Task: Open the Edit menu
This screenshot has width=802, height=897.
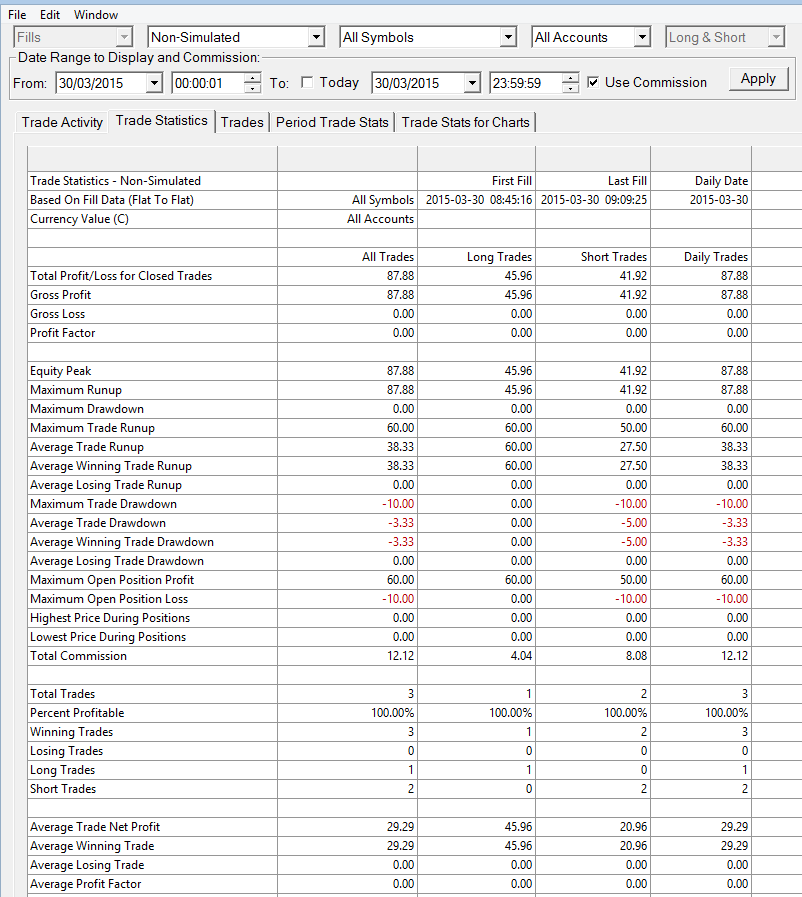Action: click(x=50, y=15)
